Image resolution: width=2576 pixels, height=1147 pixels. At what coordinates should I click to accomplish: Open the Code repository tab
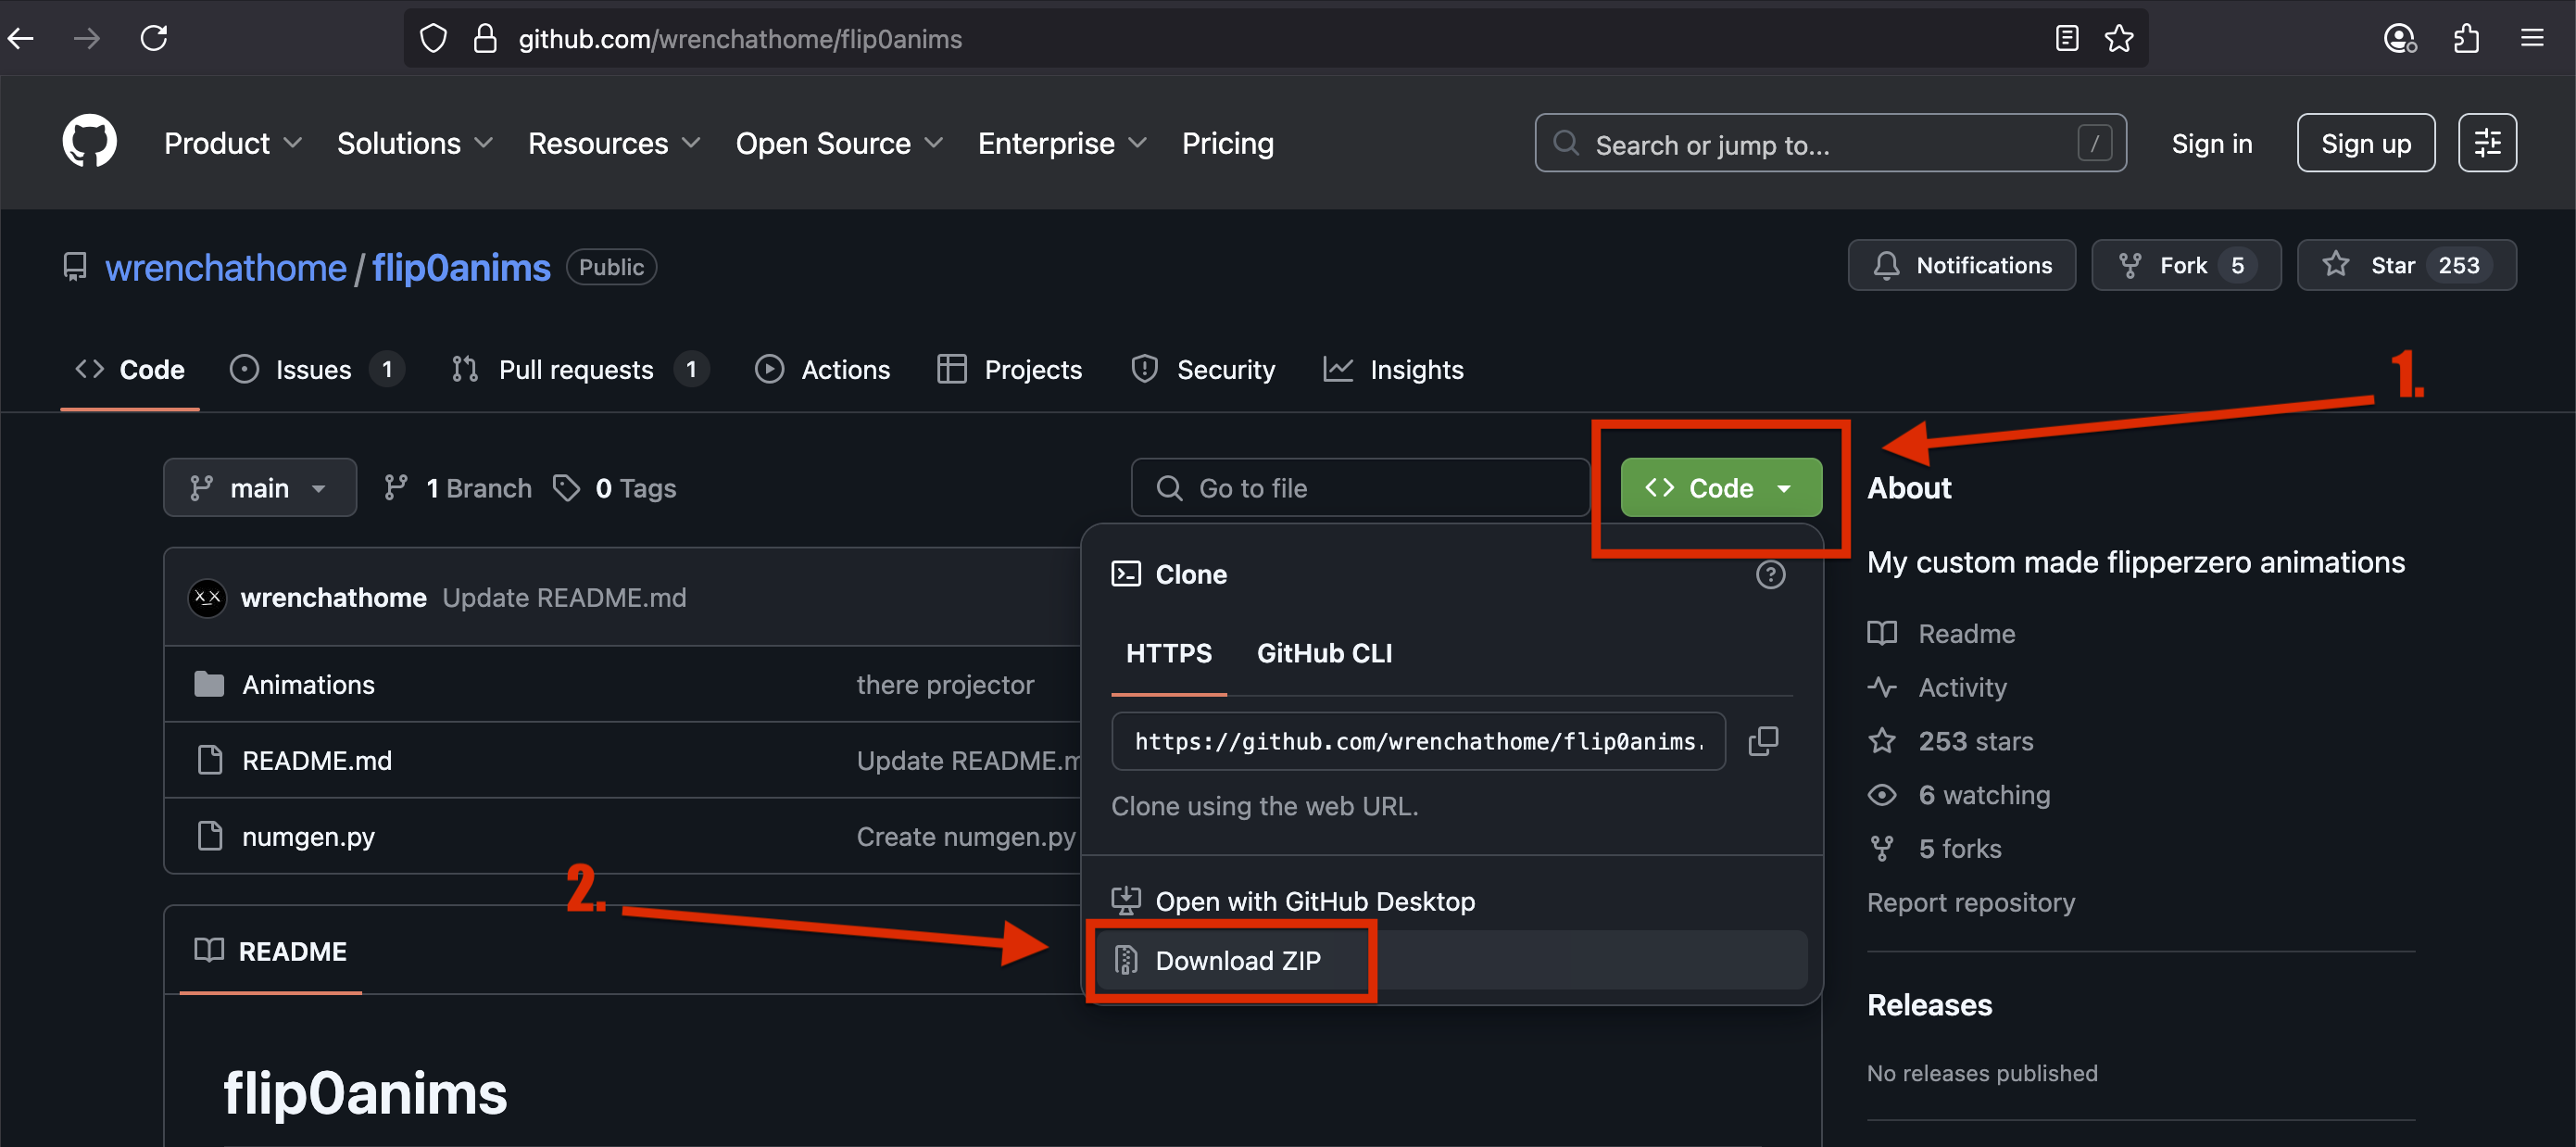click(130, 370)
